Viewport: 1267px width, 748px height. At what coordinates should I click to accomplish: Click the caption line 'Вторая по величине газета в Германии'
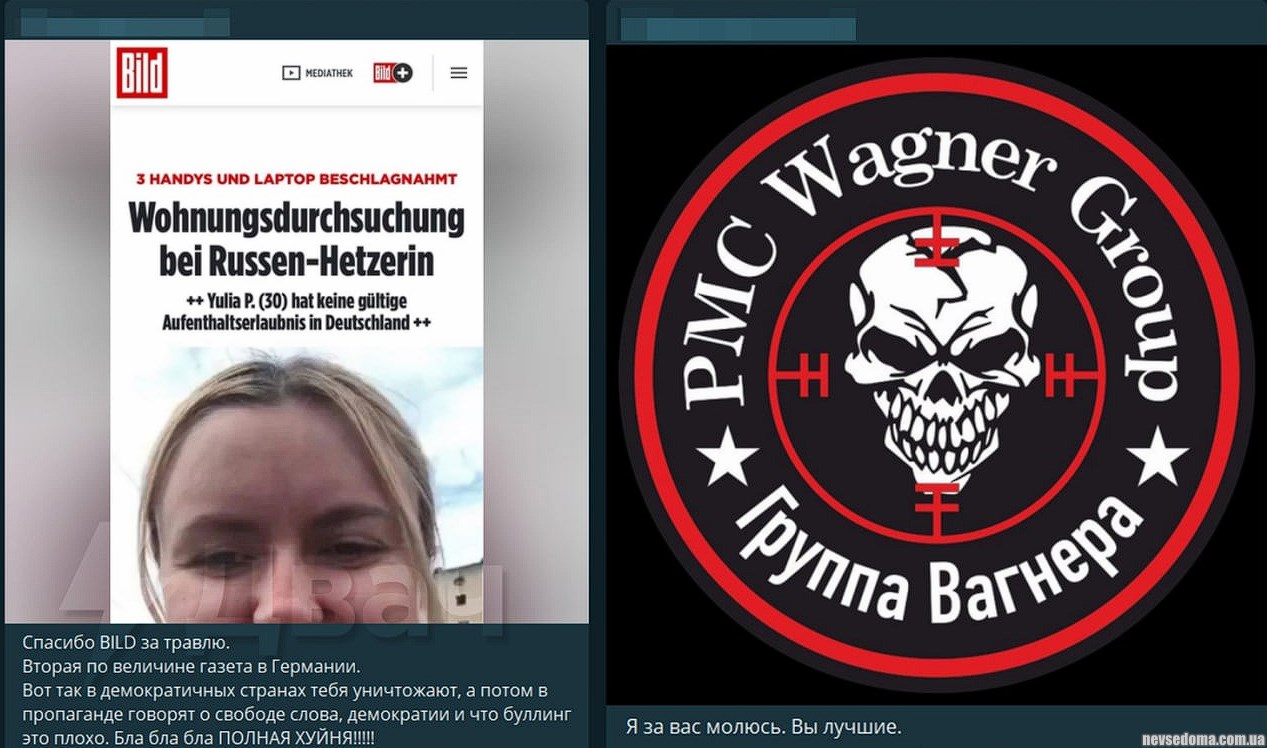point(189,666)
